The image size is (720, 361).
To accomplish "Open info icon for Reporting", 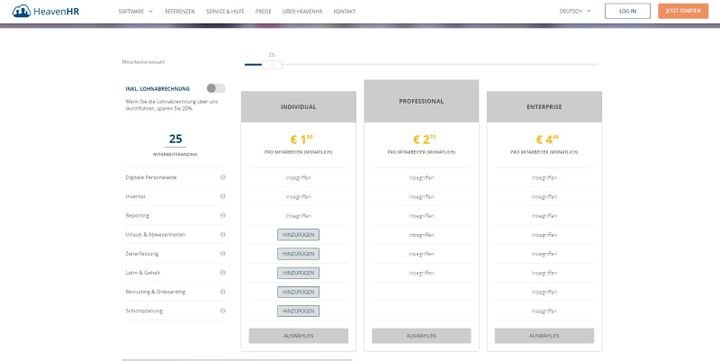I will tap(223, 215).
